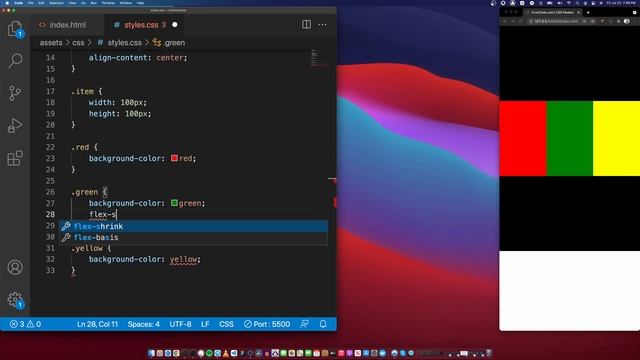The width and height of the screenshot is (640, 360).
Task: Choose the flex-shrink autocomplete suggestion
Action: (x=193, y=226)
